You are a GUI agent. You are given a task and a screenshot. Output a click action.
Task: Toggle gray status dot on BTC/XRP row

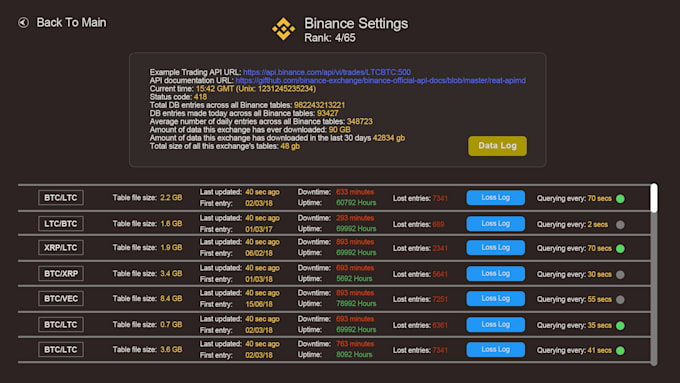point(621,275)
